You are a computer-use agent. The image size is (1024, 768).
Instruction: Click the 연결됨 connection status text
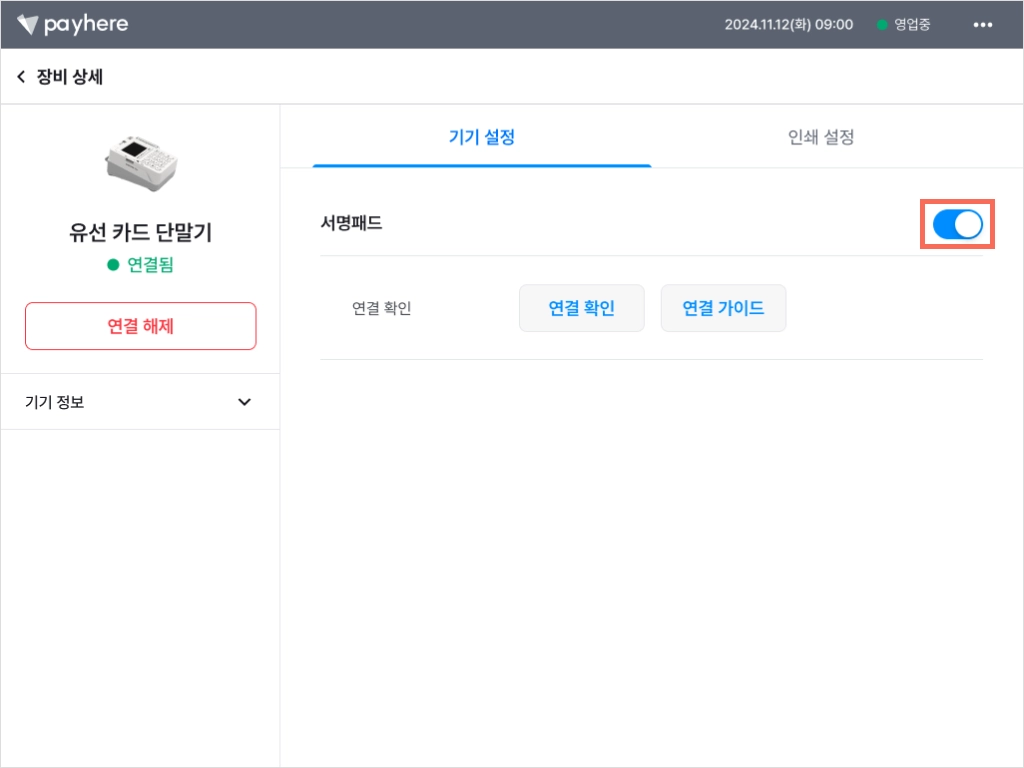point(150,264)
